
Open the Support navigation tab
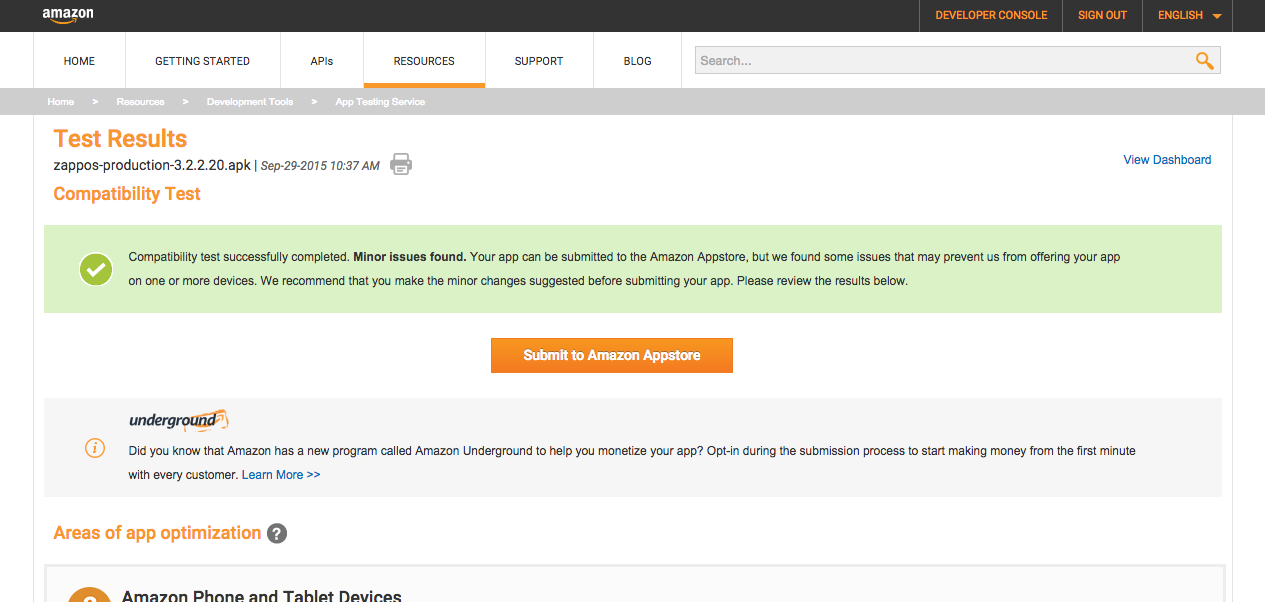pos(539,61)
